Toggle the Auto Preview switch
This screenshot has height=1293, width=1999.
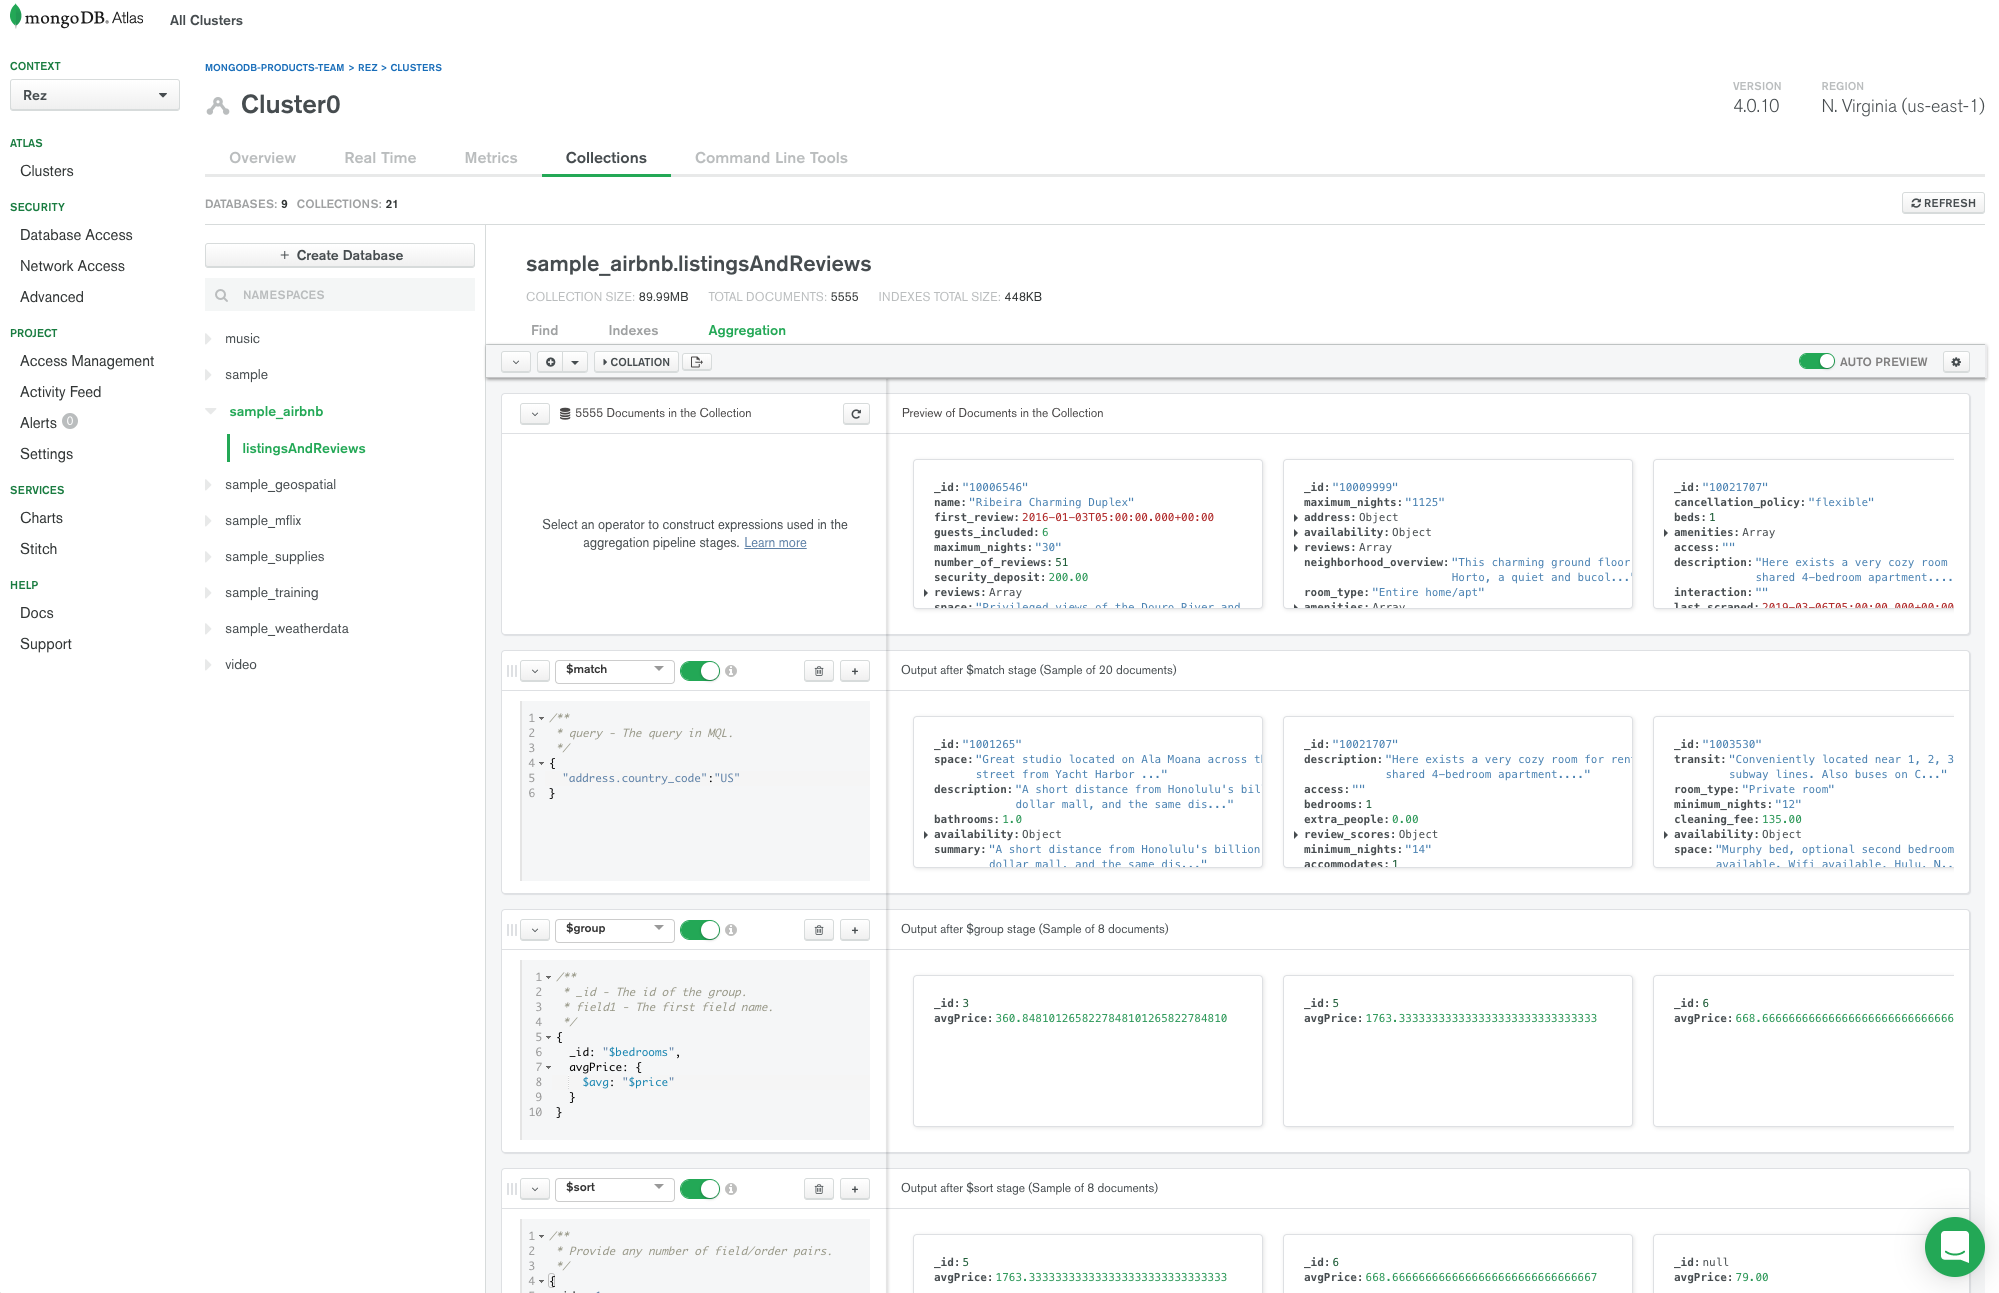(x=1816, y=362)
